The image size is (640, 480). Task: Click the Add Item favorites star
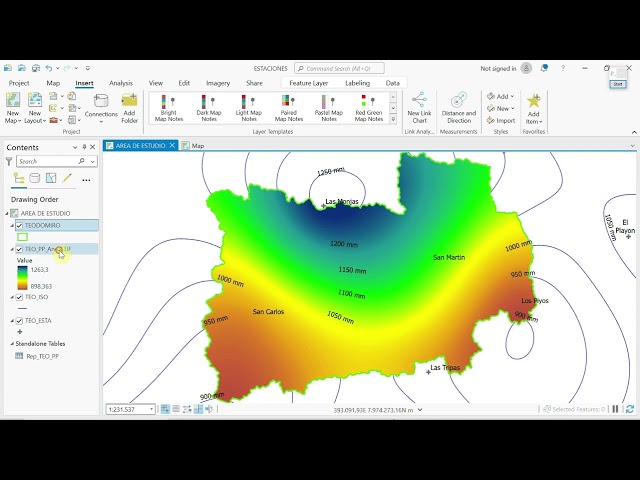coord(533,101)
